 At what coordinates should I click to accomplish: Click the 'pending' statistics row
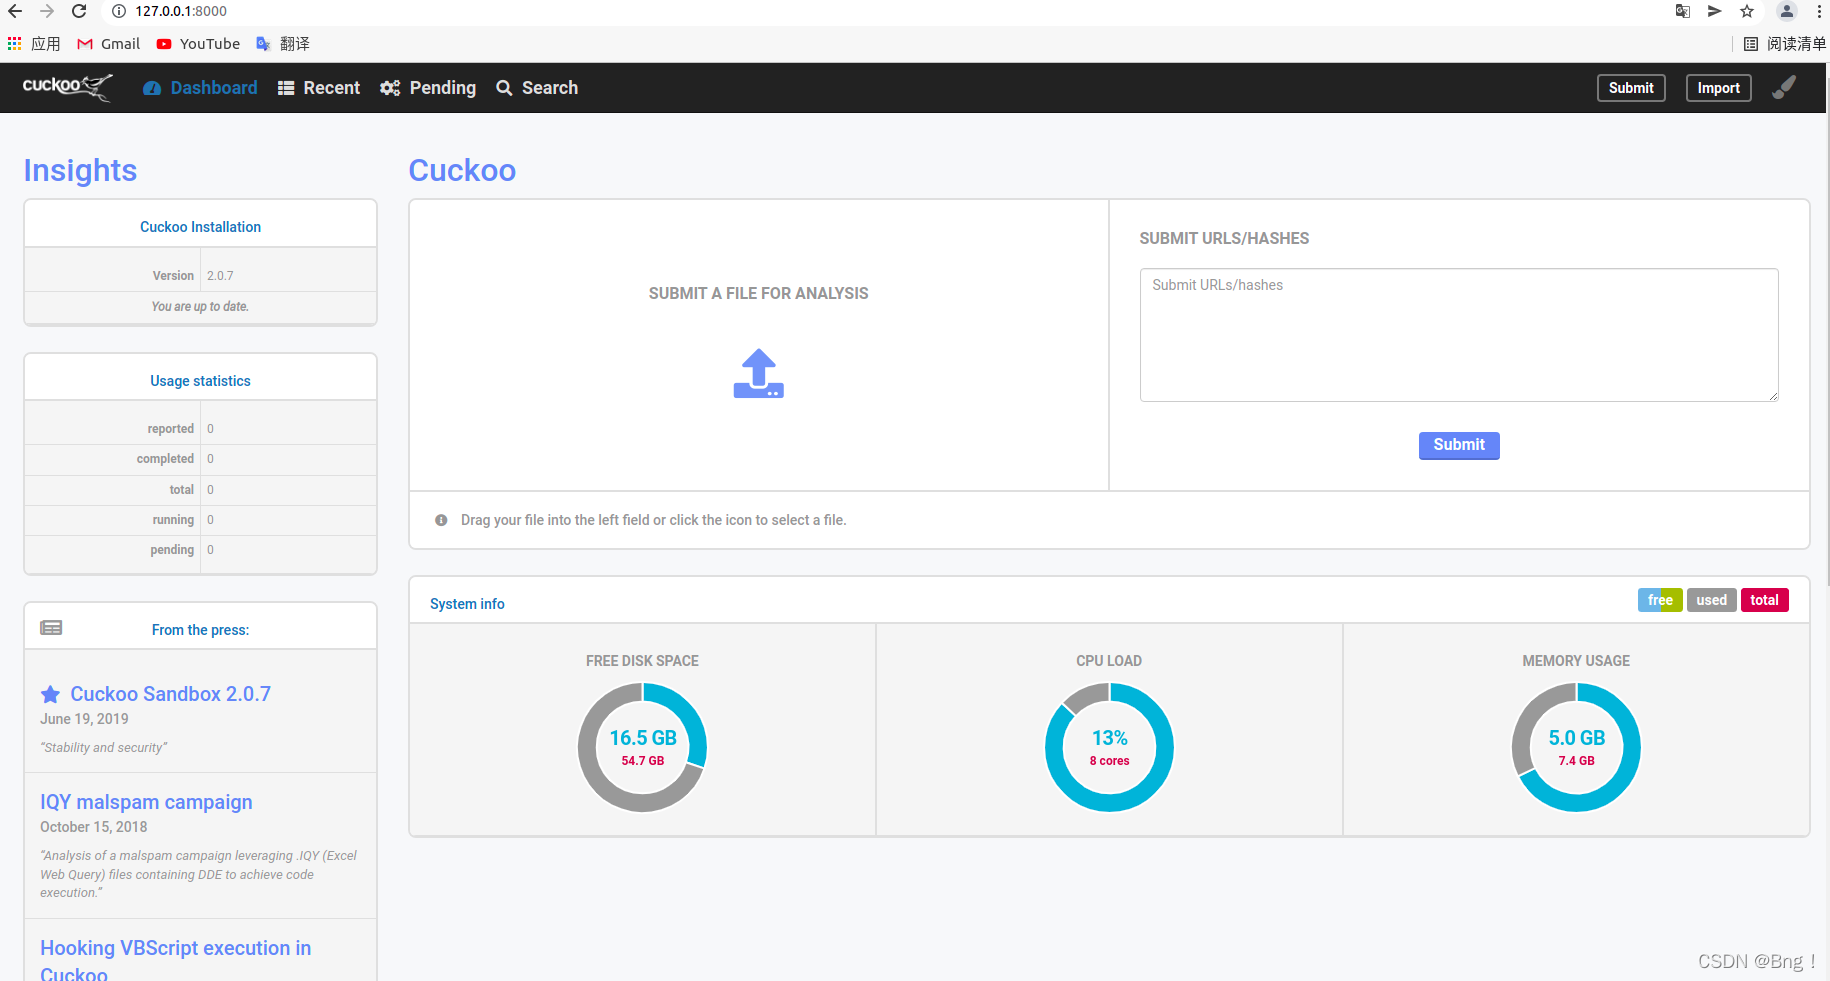(x=200, y=550)
